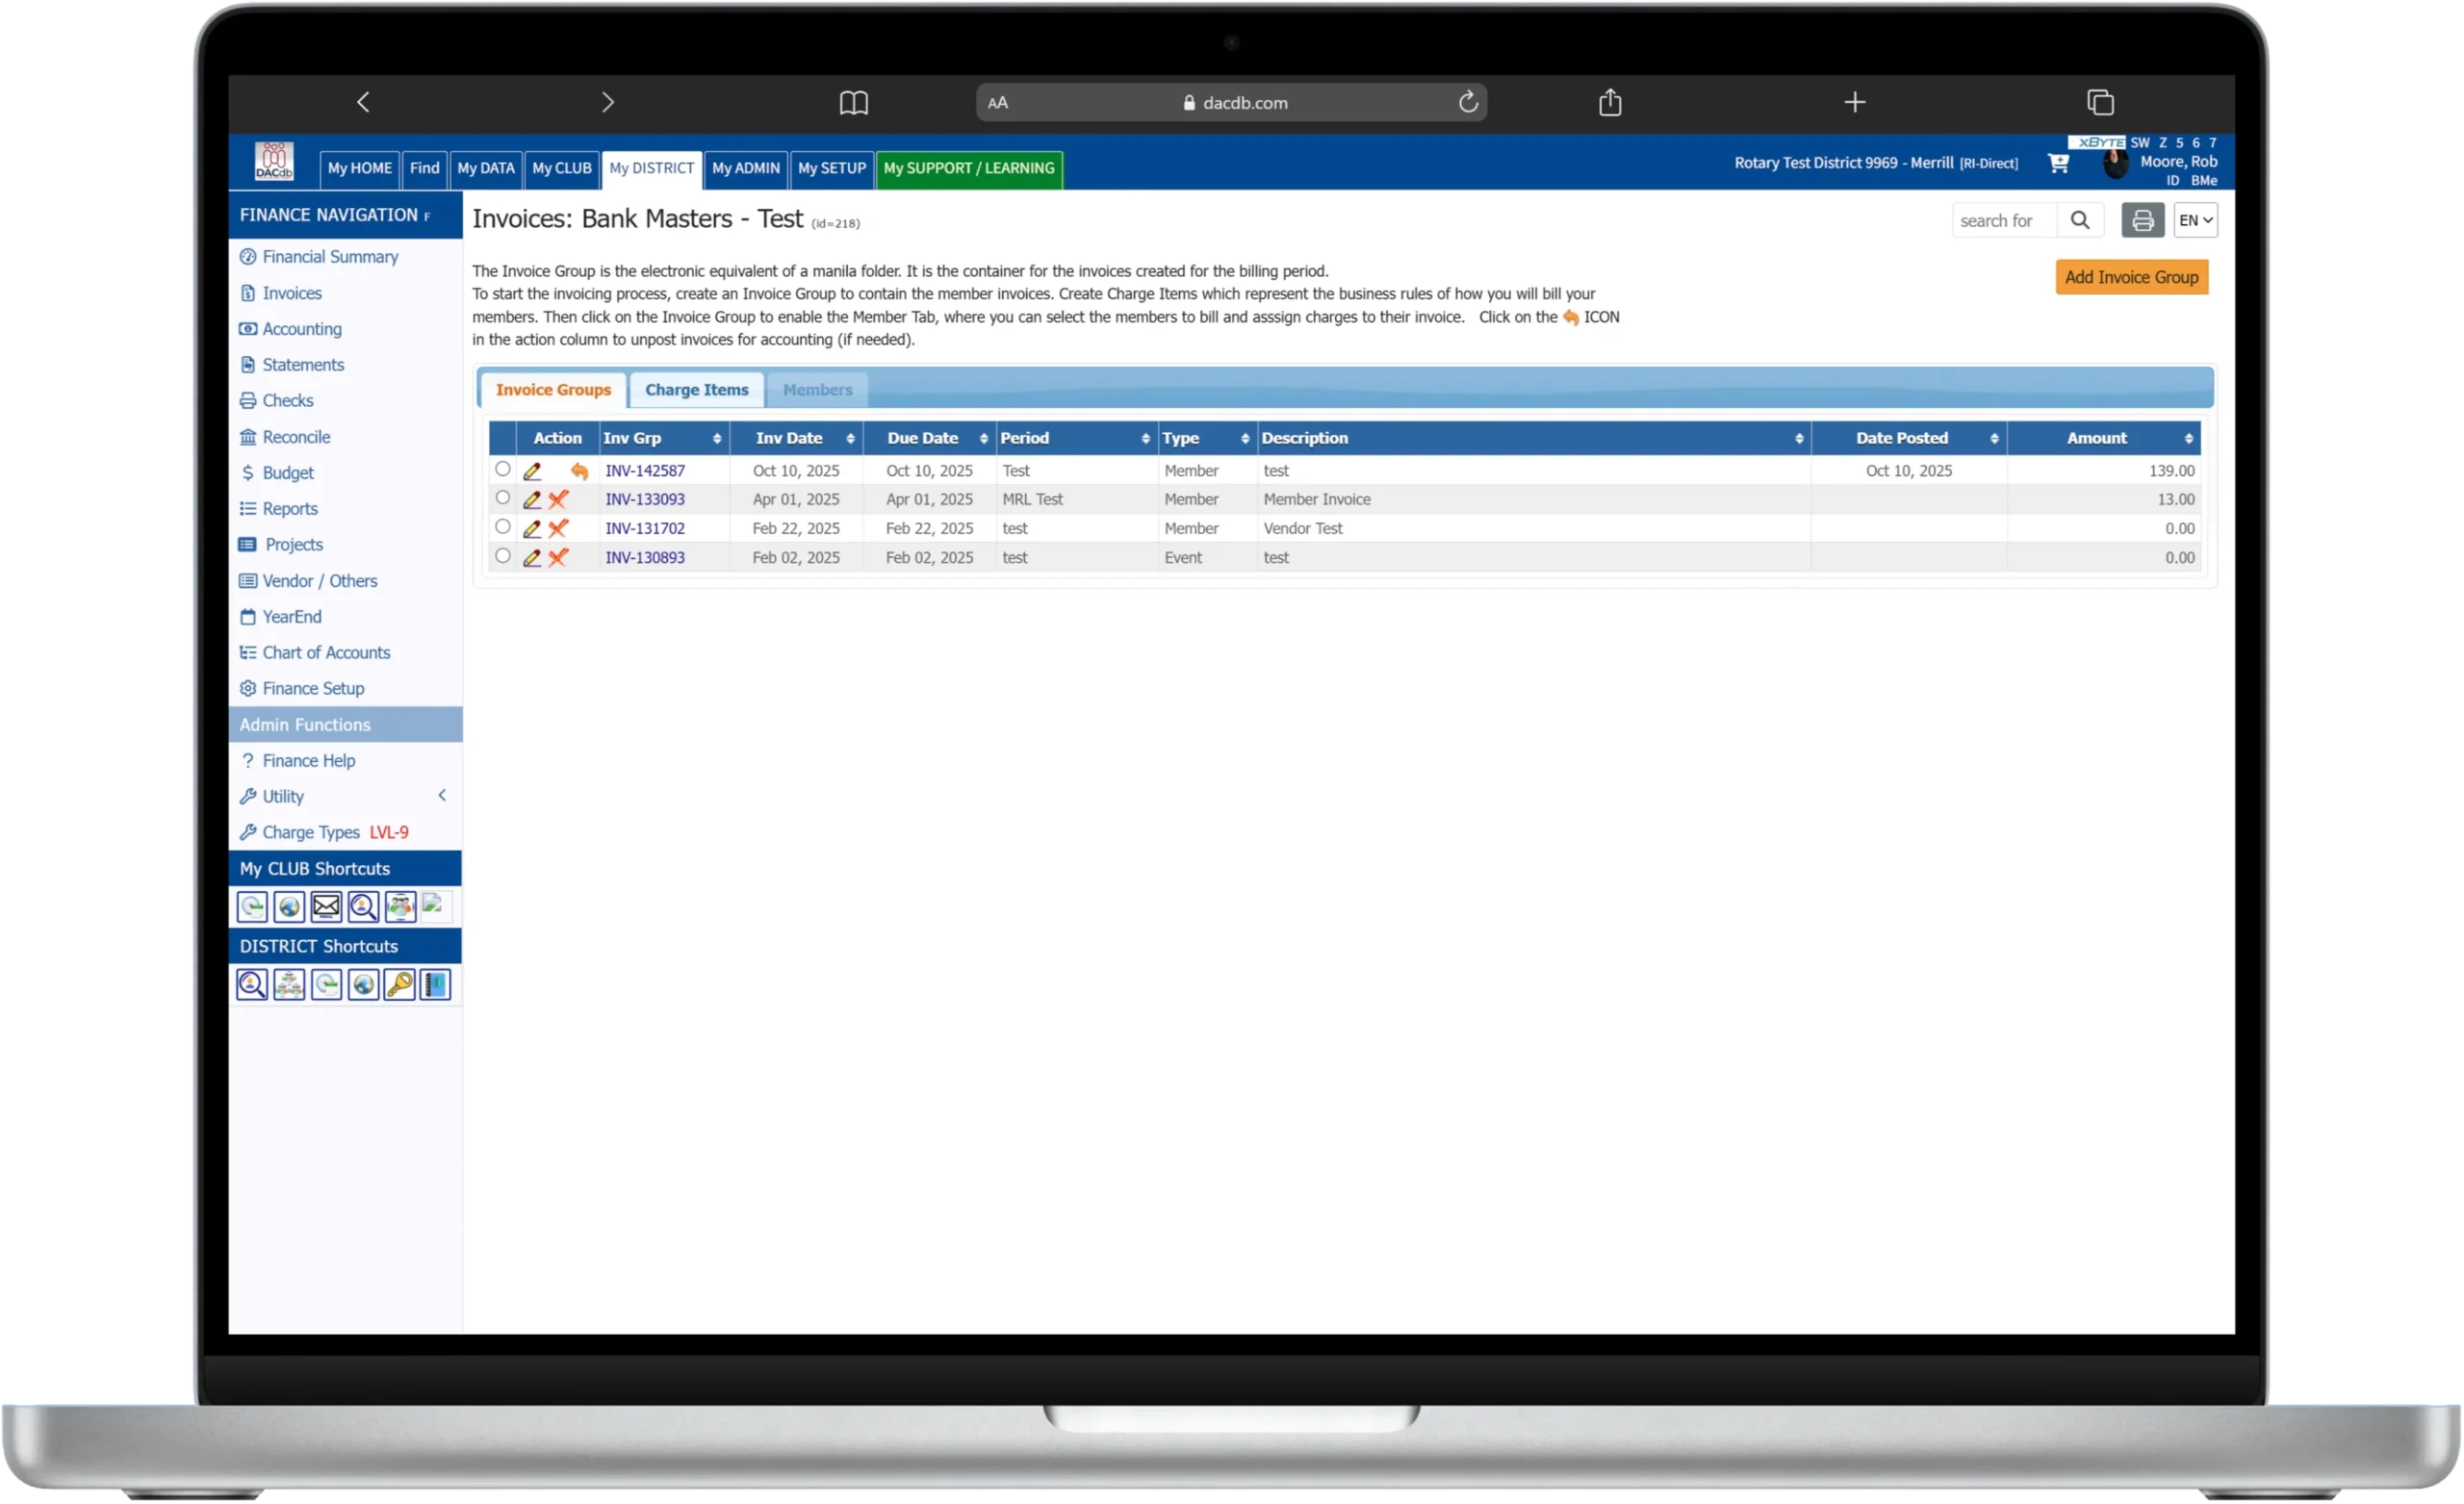Click the Add Invoice Group button
The width and height of the screenshot is (2464, 1504).
[x=2131, y=277]
